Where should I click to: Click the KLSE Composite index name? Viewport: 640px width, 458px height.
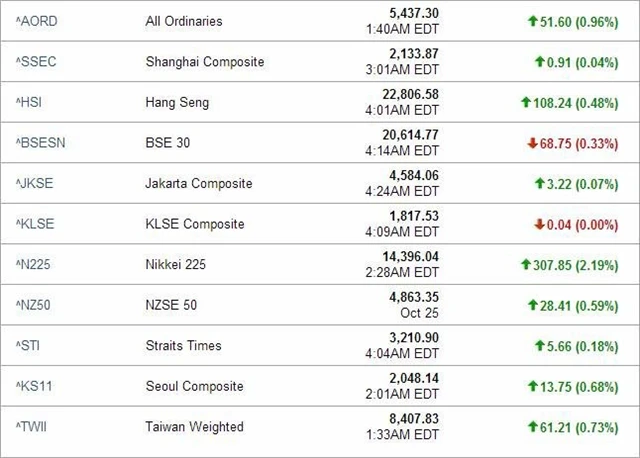194,224
